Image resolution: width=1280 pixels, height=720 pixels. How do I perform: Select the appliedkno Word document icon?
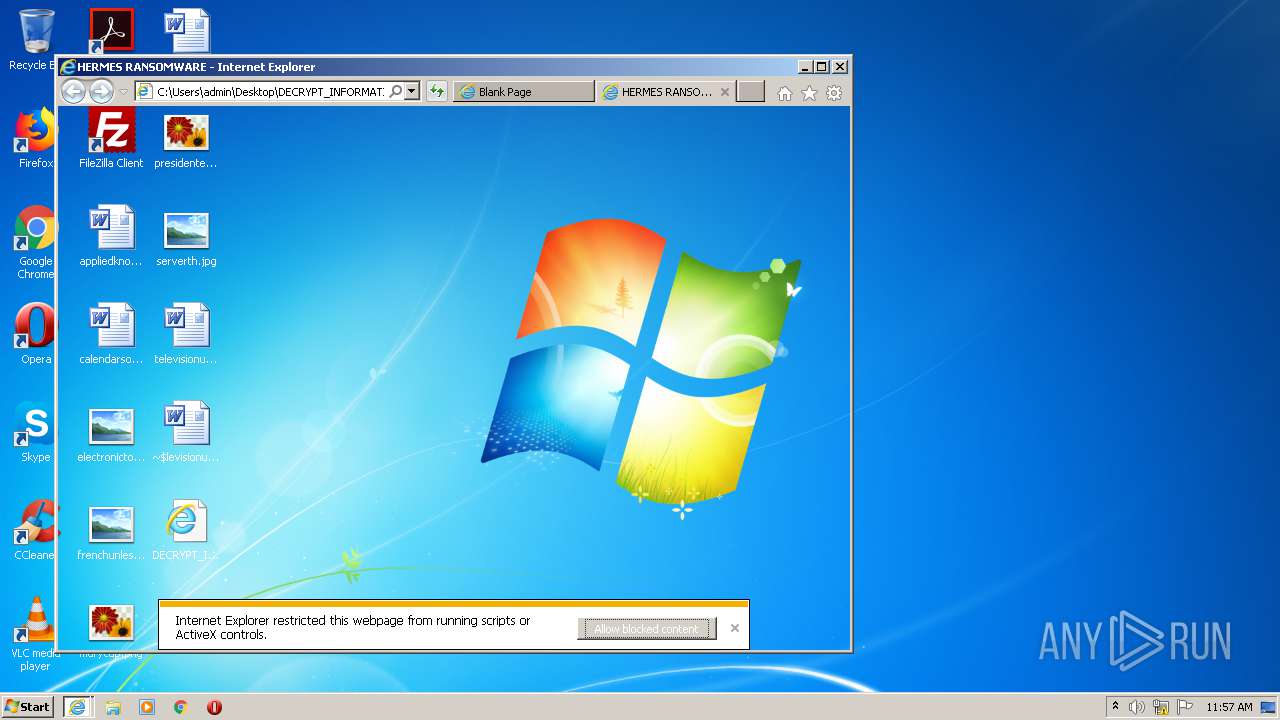point(111,236)
